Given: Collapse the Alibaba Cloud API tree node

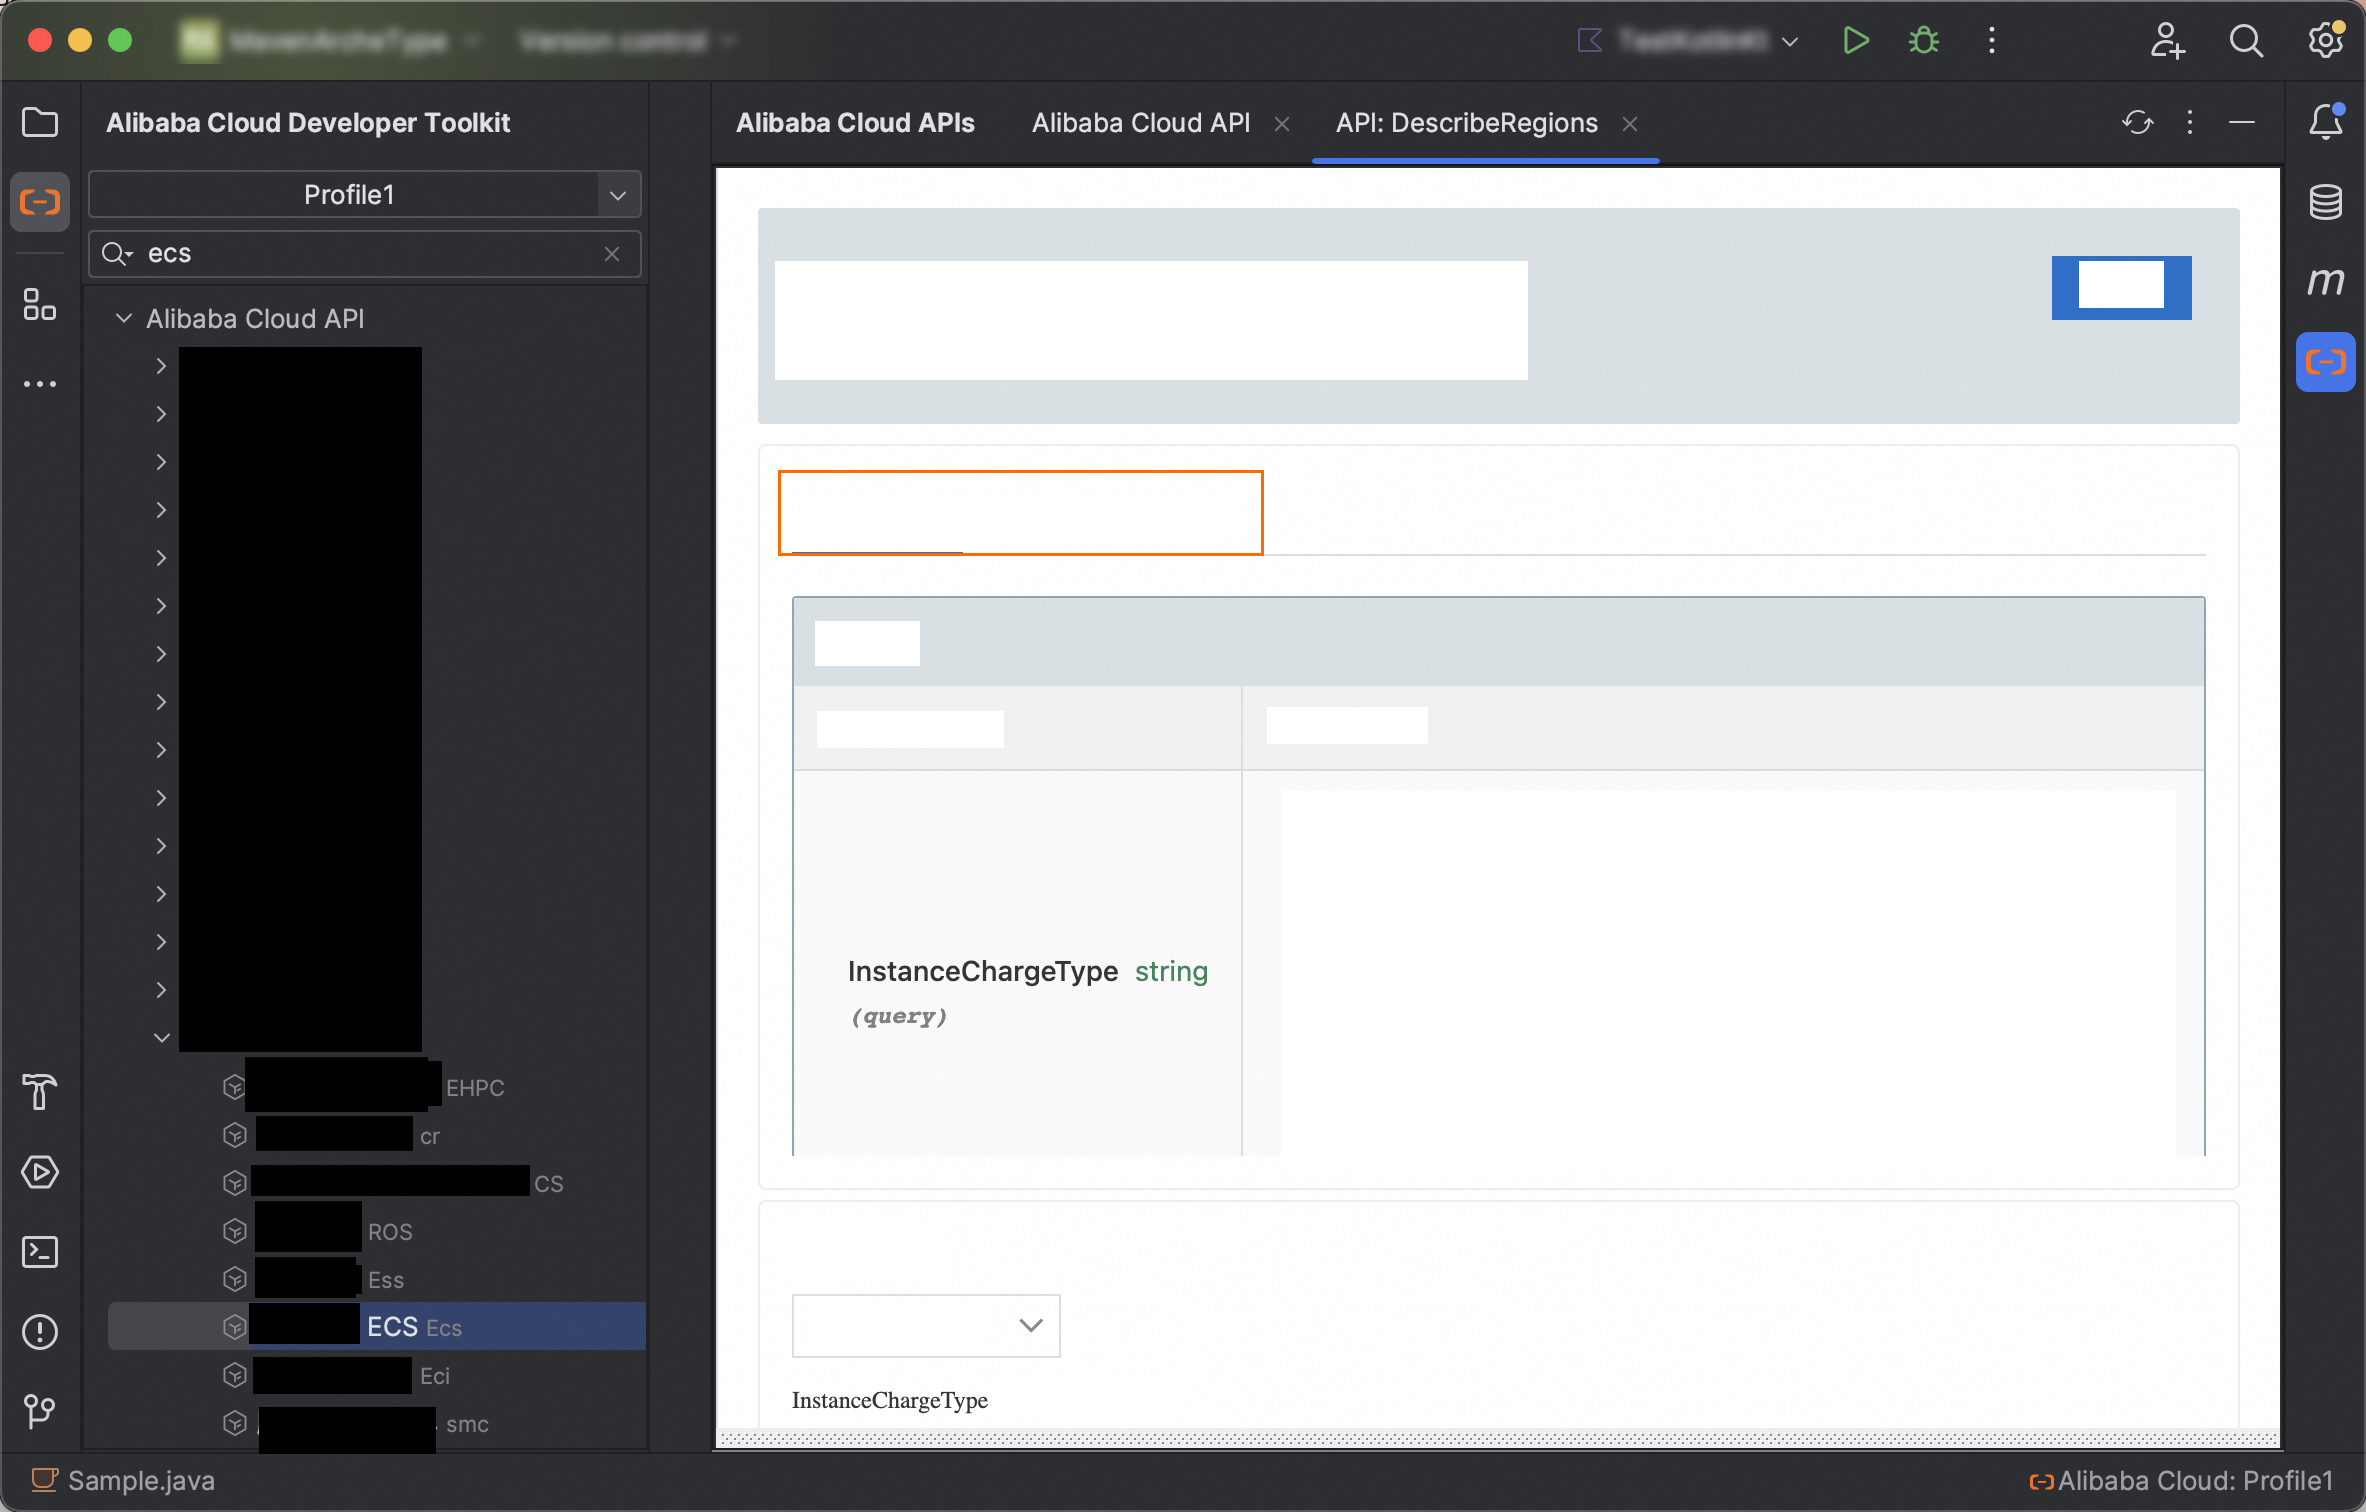Looking at the screenshot, I should [124, 318].
